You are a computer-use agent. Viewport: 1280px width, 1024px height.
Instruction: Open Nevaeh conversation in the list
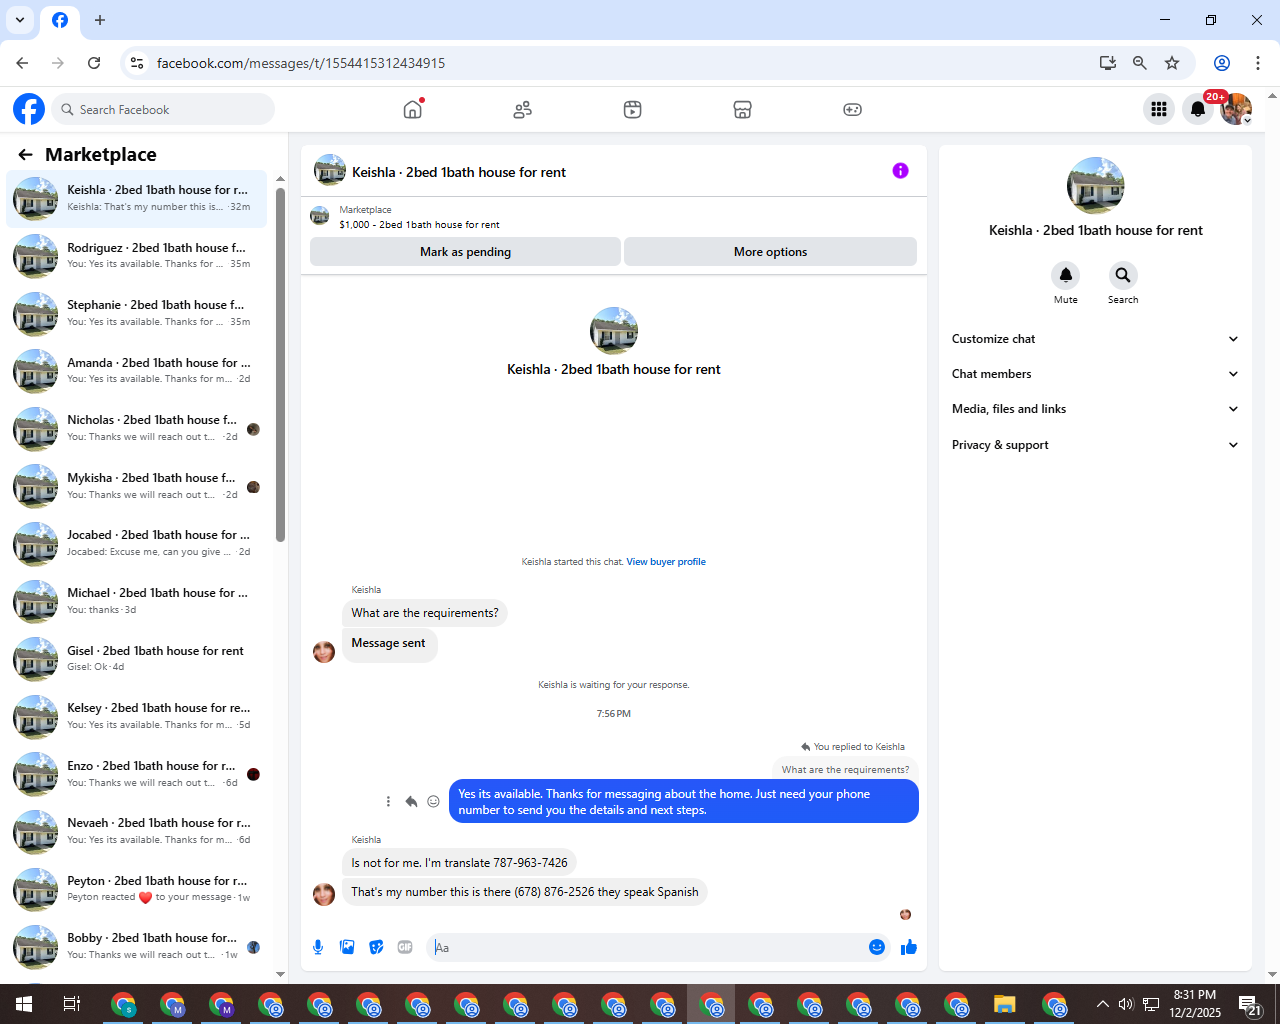point(136,832)
